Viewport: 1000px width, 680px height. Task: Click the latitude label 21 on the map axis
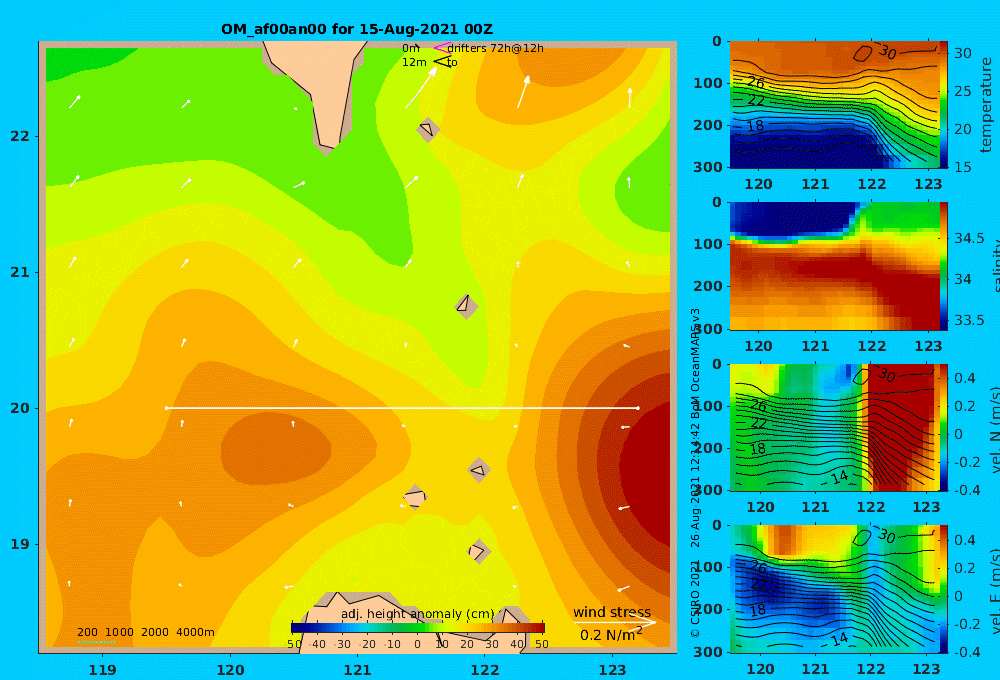click(x=19, y=272)
